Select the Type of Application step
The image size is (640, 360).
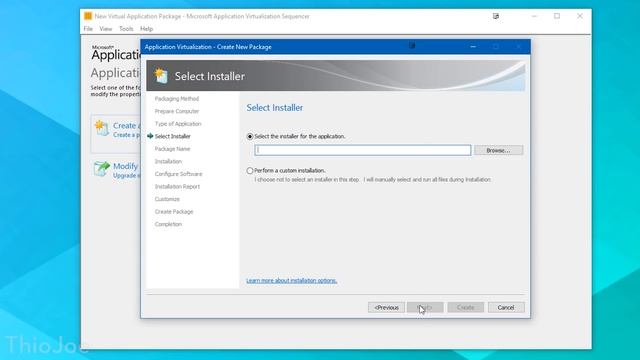pos(178,124)
